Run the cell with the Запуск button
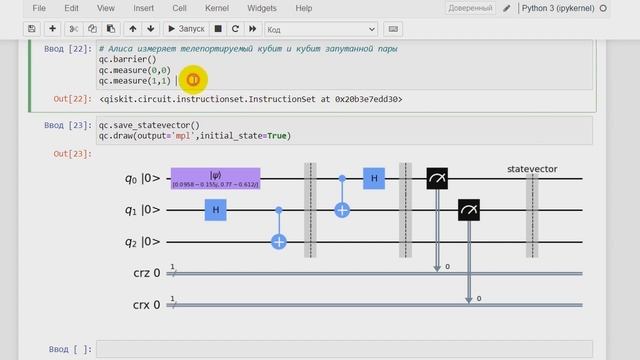640x360 pixels. pos(186,29)
